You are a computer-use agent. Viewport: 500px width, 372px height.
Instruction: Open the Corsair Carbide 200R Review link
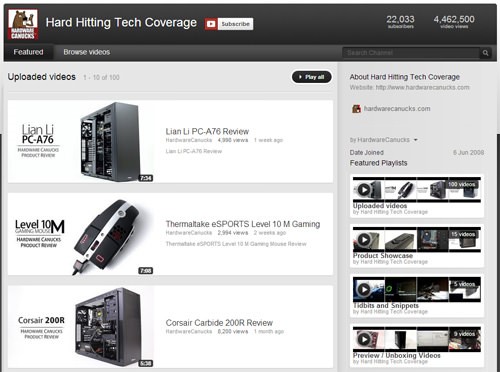(219, 323)
